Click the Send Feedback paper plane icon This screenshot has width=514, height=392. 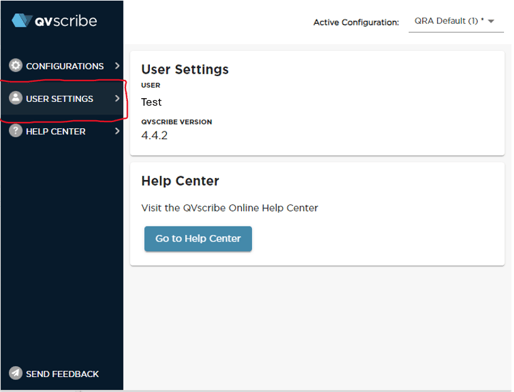click(15, 373)
